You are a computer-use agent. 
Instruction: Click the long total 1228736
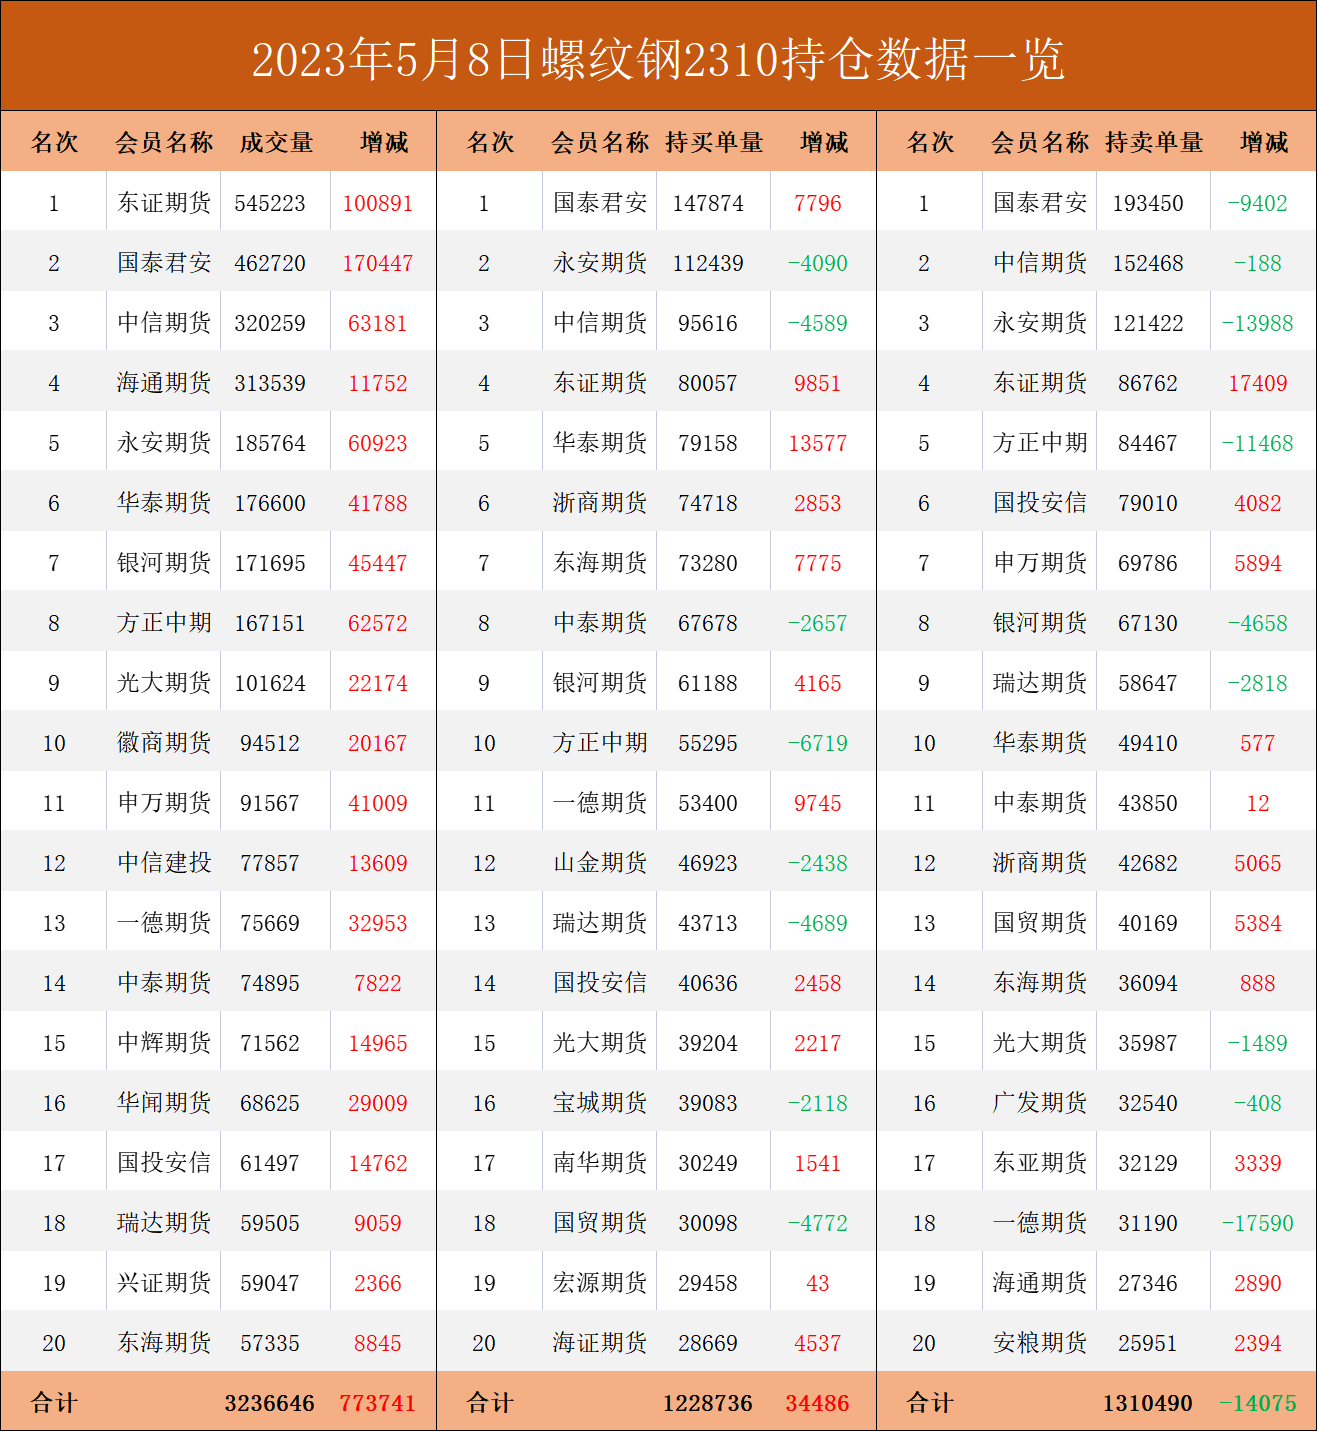[x=708, y=1403]
